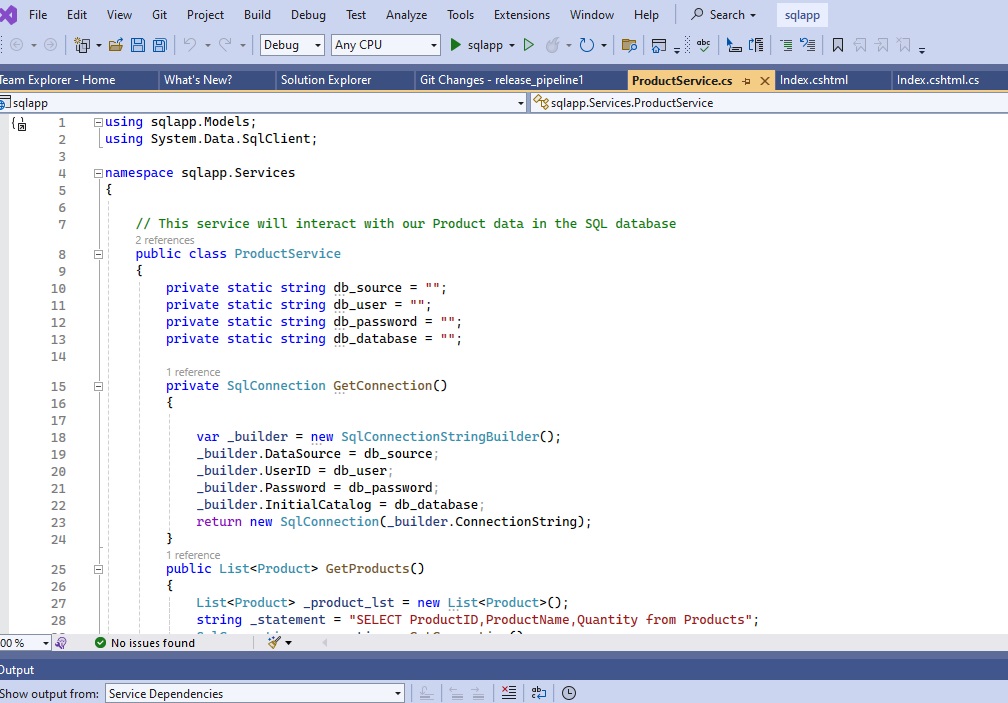Image resolution: width=1008 pixels, height=703 pixels.
Task: Save the current file with the floppy icon
Action: (138, 45)
